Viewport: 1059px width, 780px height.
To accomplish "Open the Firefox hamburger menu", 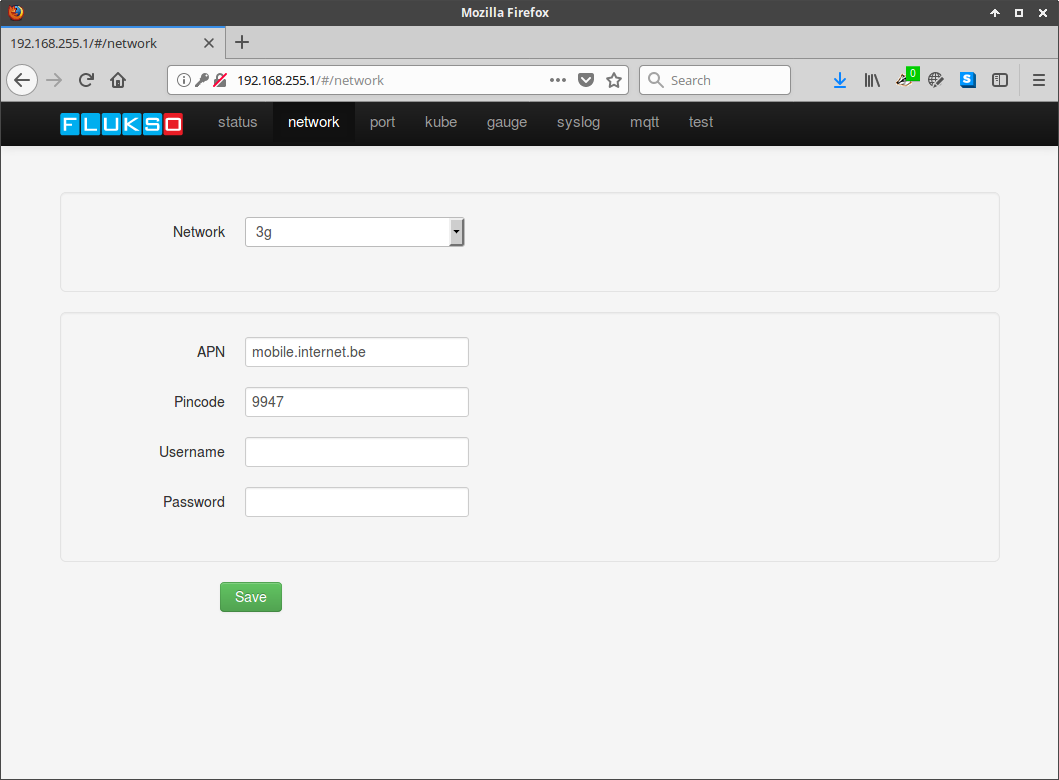I will 1038,80.
